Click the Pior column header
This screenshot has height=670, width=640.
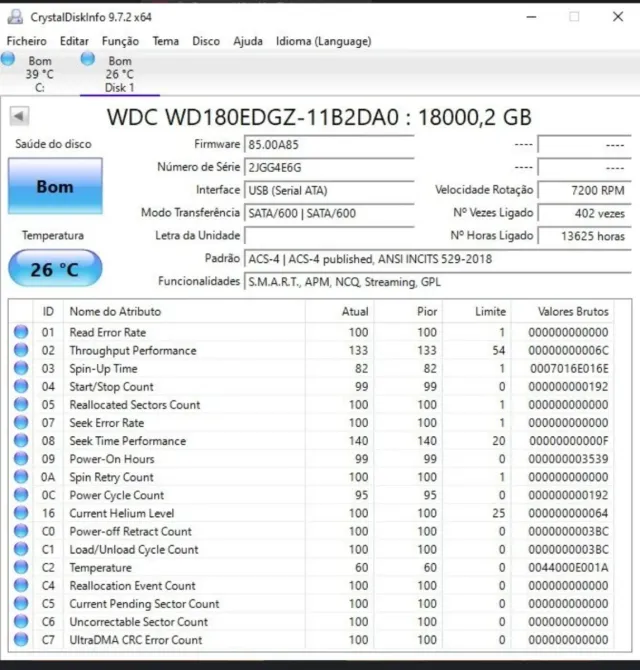coord(408,311)
